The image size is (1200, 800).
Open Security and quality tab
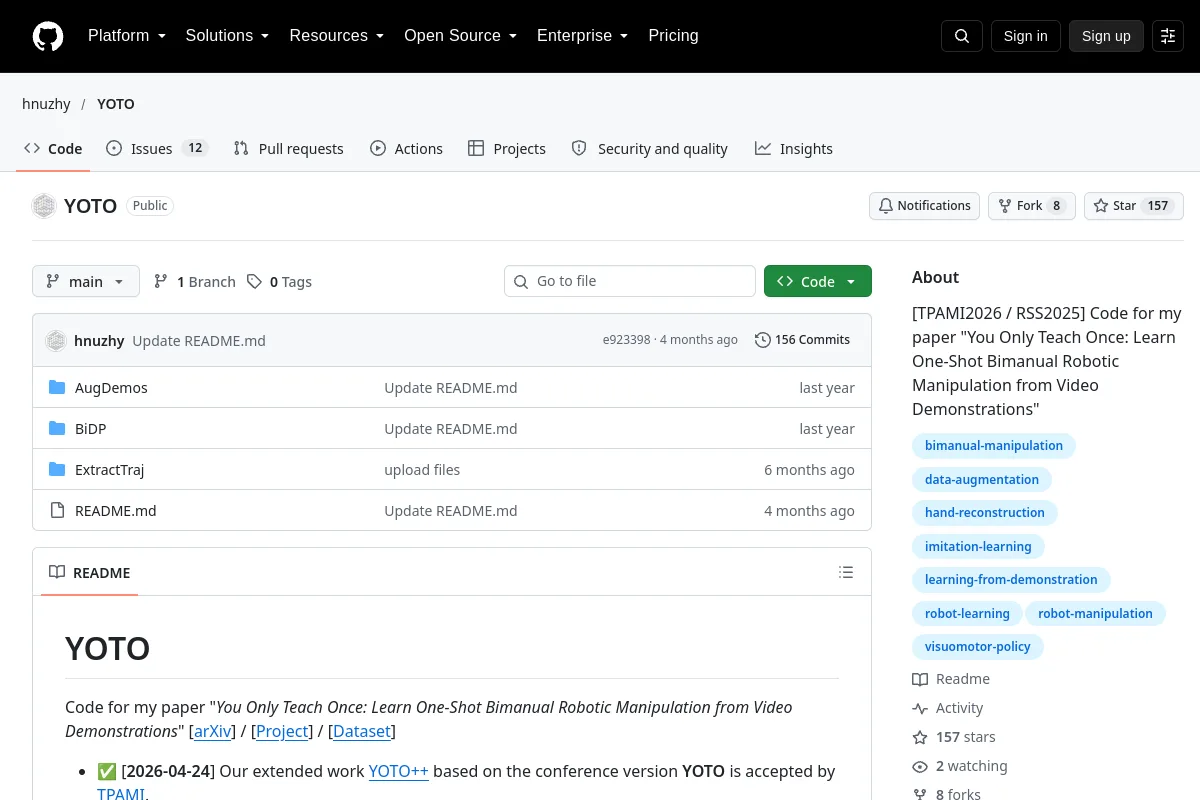pyautogui.click(x=650, y=149)
